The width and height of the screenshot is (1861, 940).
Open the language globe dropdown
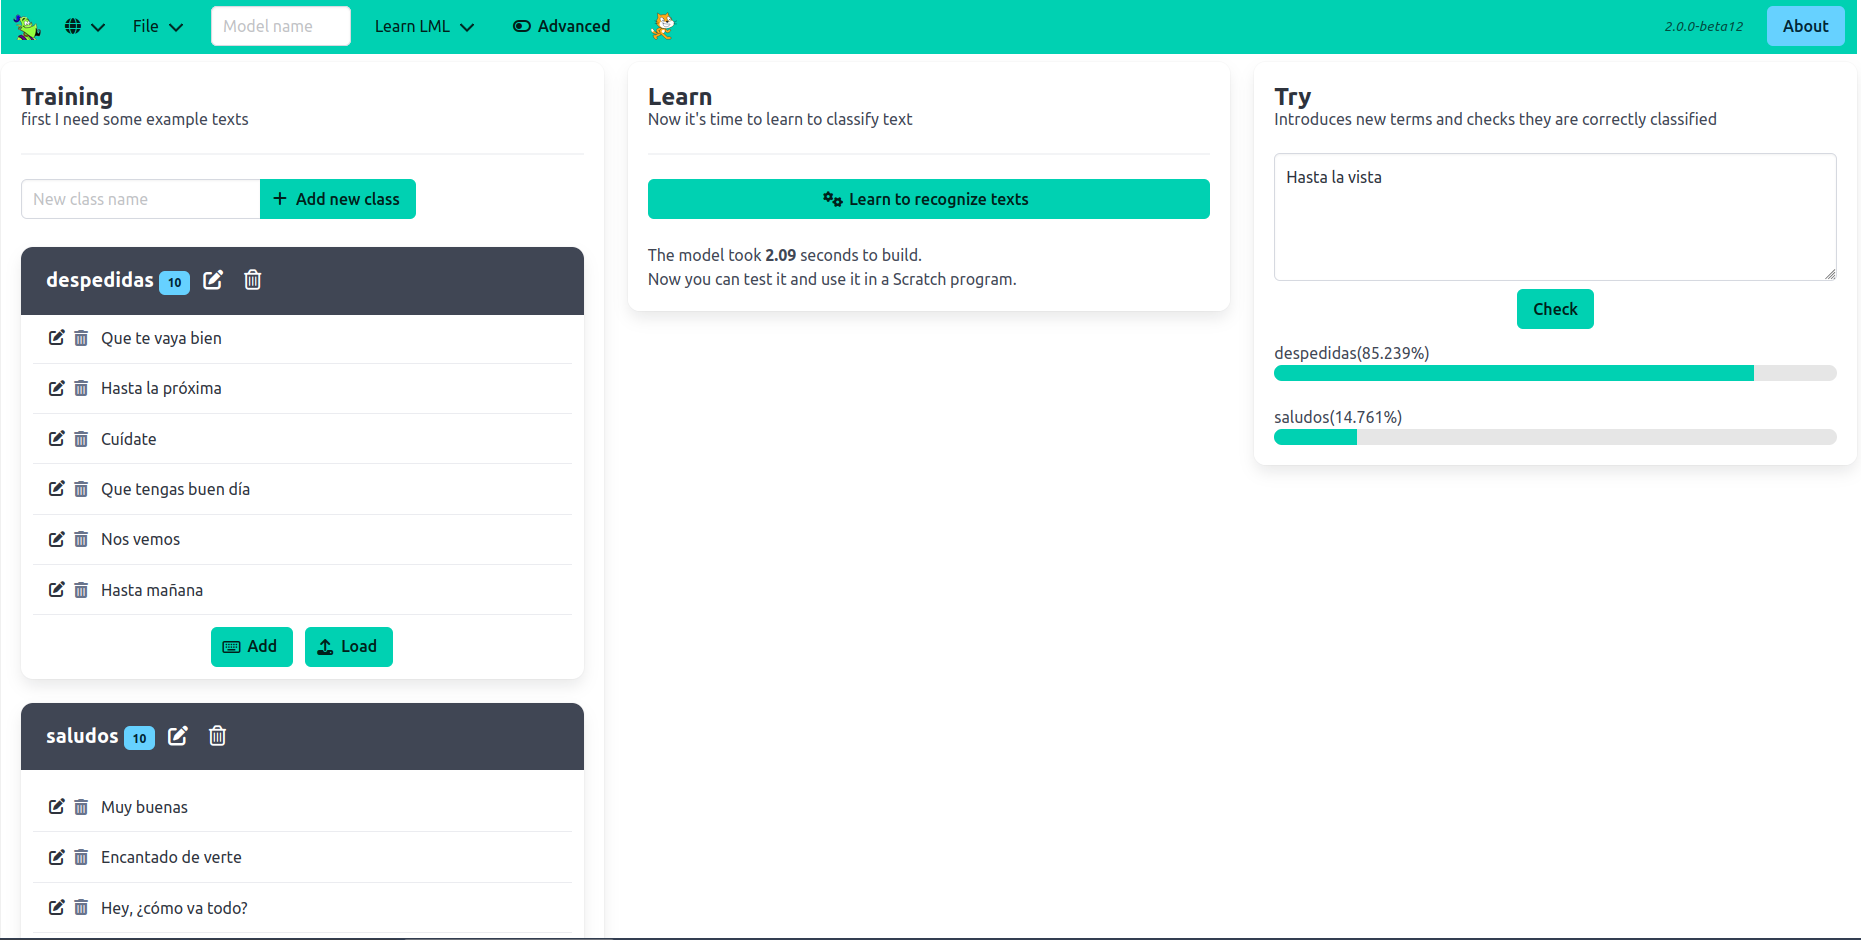(84, 27)
